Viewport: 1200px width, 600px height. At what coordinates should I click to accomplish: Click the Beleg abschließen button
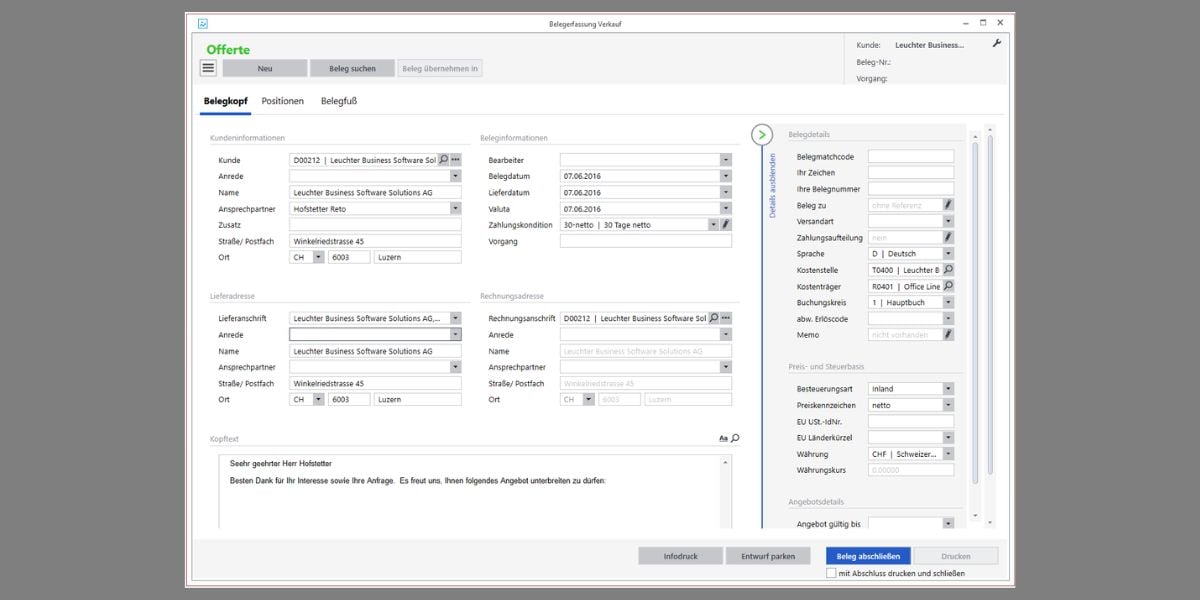coord(867,556)
